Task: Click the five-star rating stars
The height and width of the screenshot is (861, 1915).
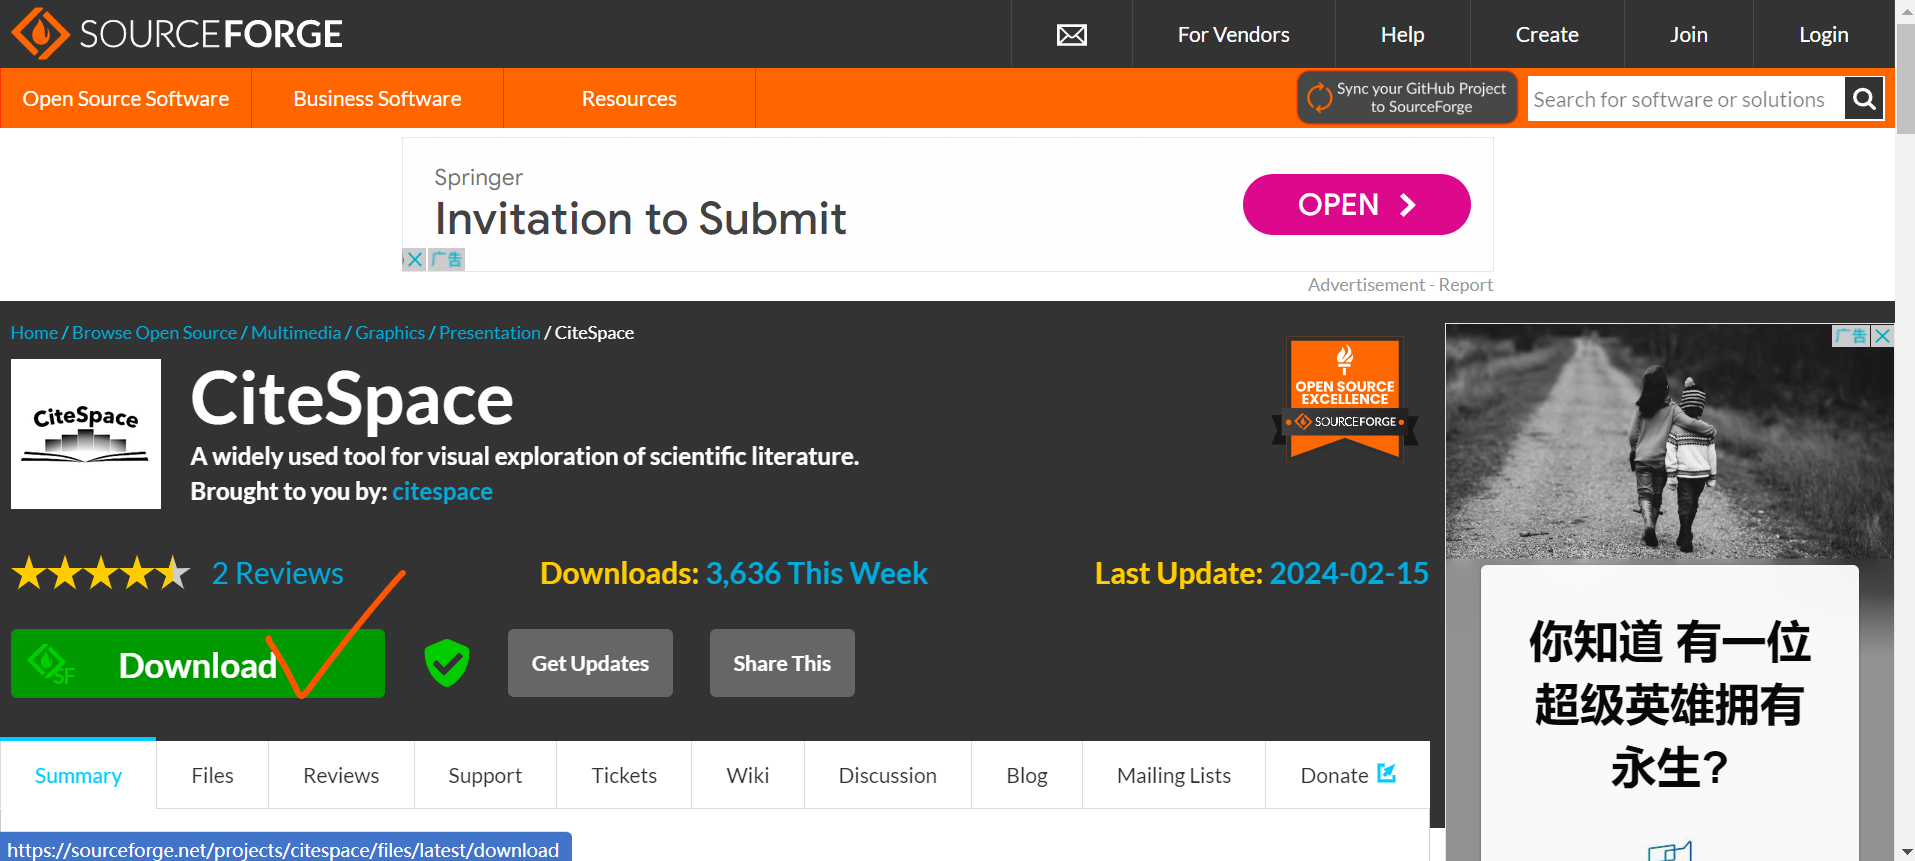Action: 101,573
